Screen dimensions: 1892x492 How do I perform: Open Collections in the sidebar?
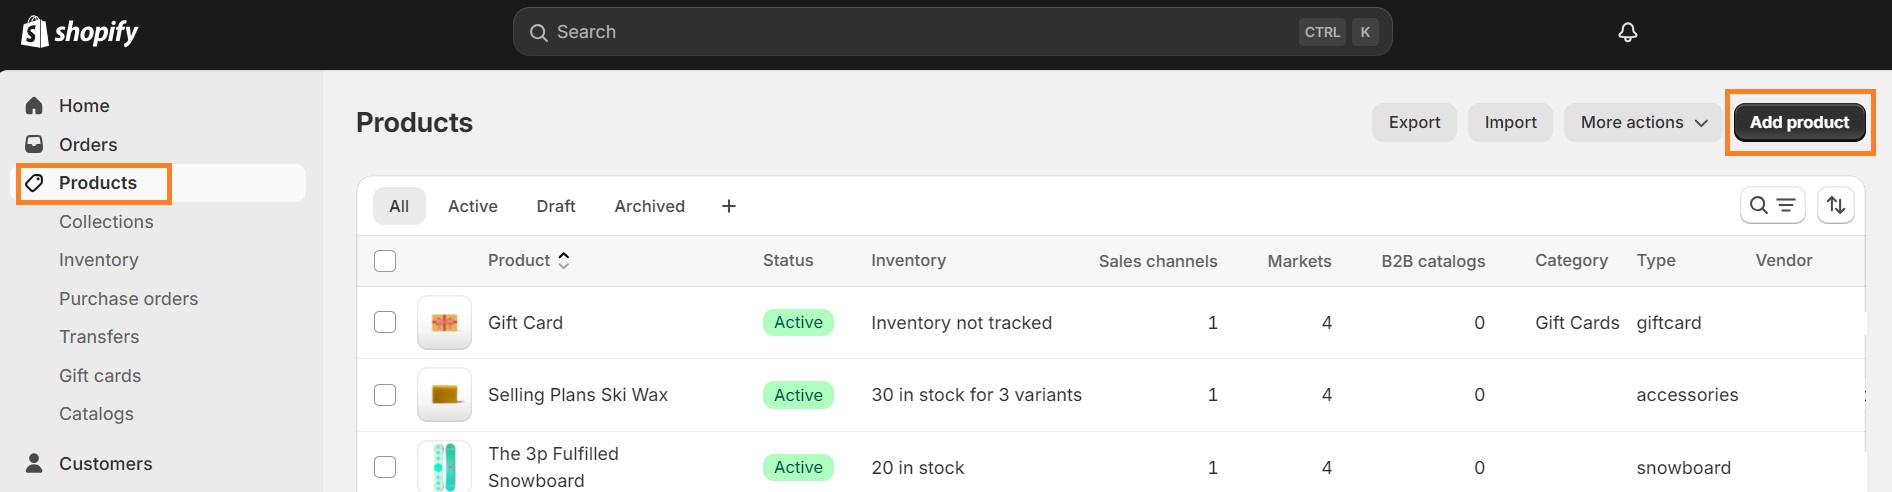point(106,221)
